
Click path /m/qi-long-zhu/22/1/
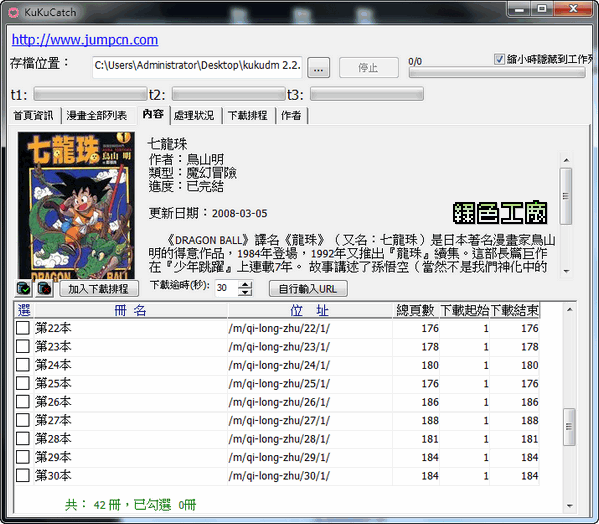pyautogui.click(x=279, y=328)
